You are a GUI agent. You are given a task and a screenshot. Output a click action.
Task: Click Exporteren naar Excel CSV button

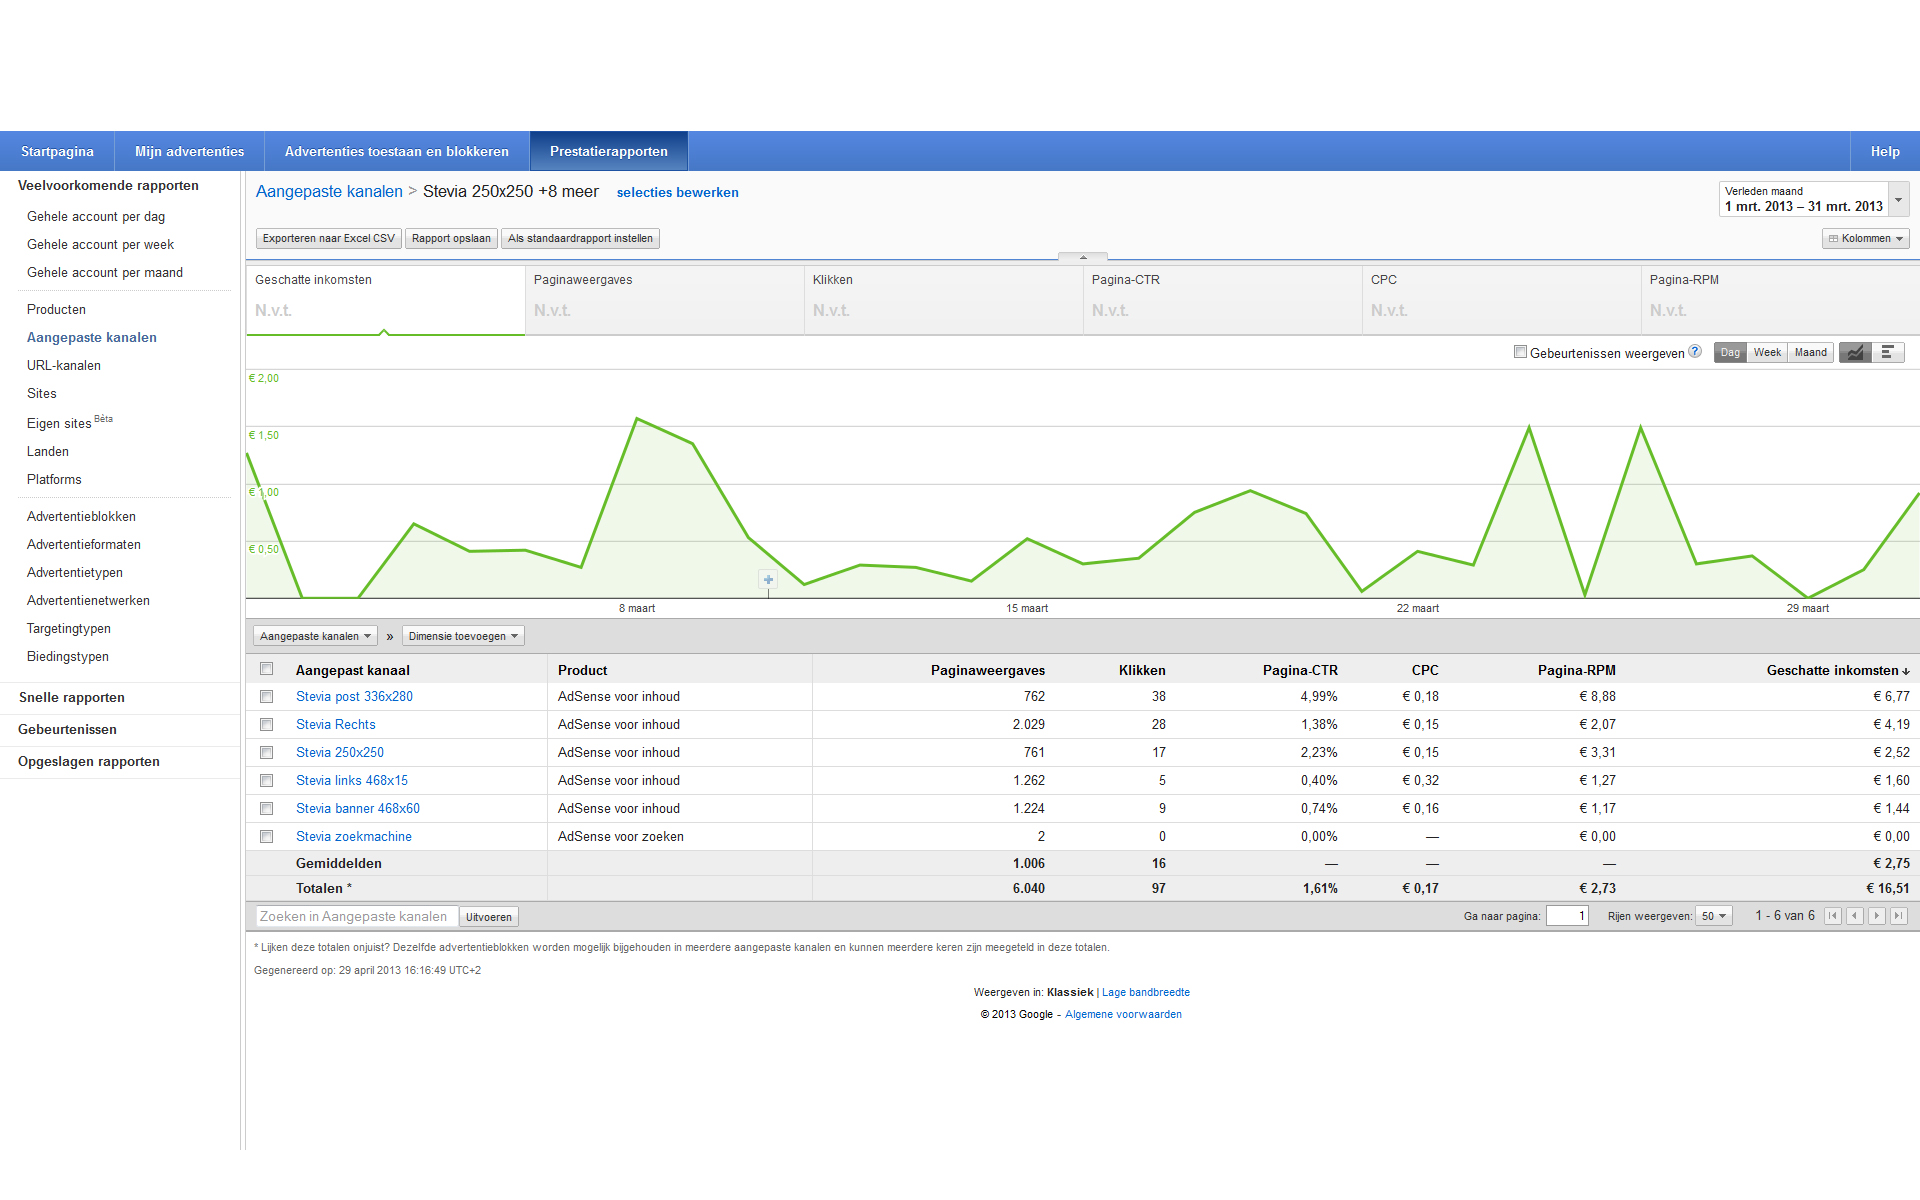(328, 238)
